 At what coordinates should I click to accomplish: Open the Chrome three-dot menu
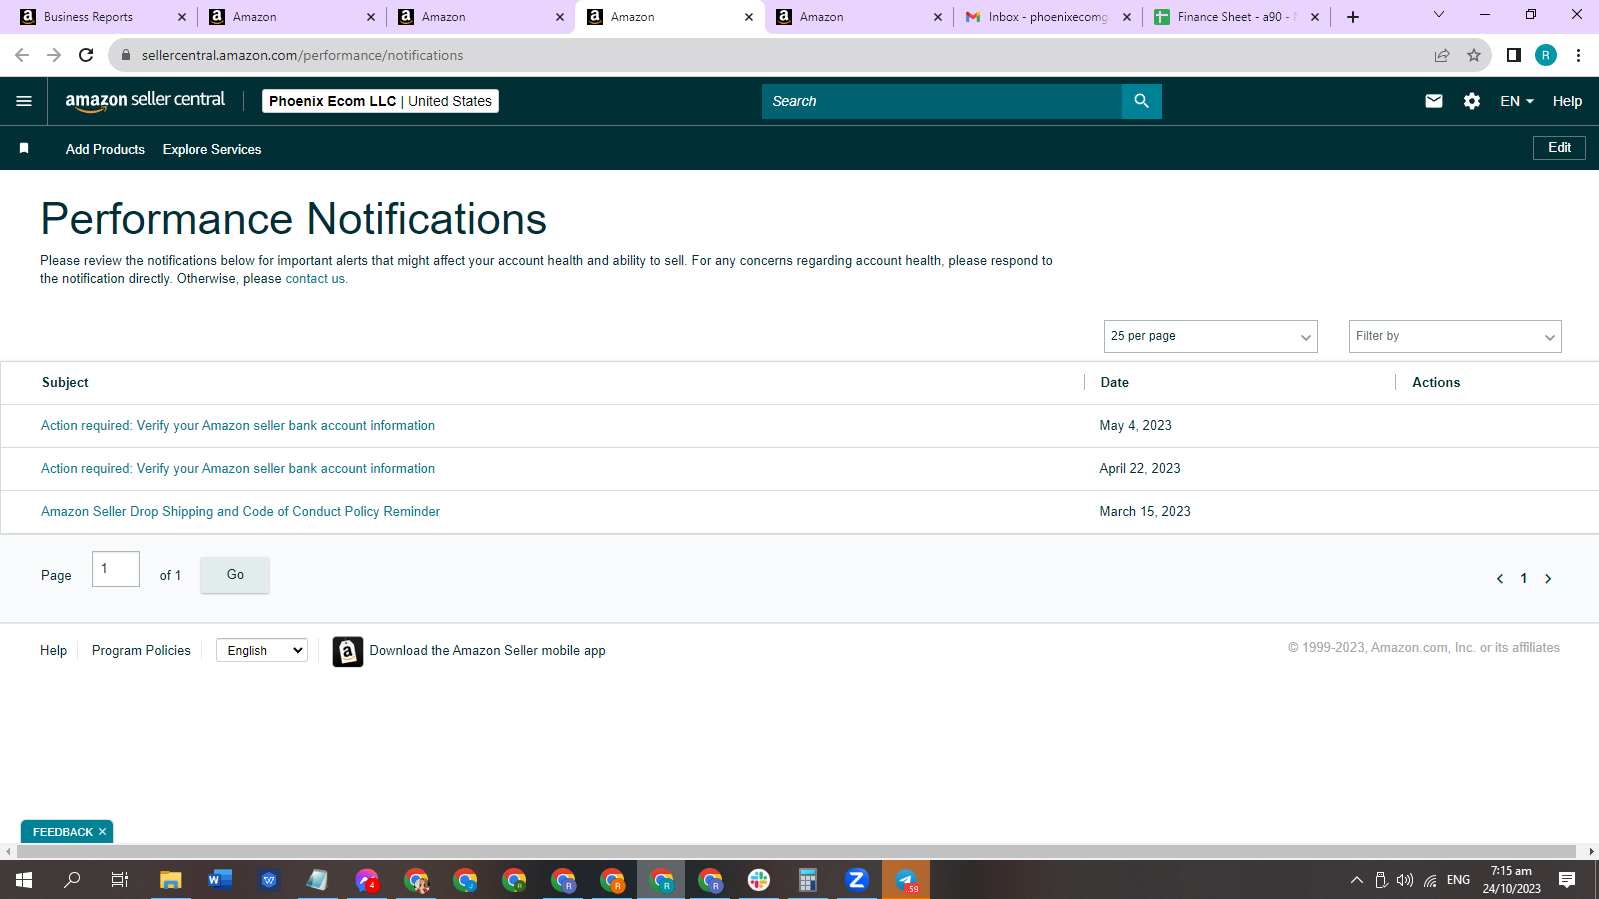click(1578, 55)
